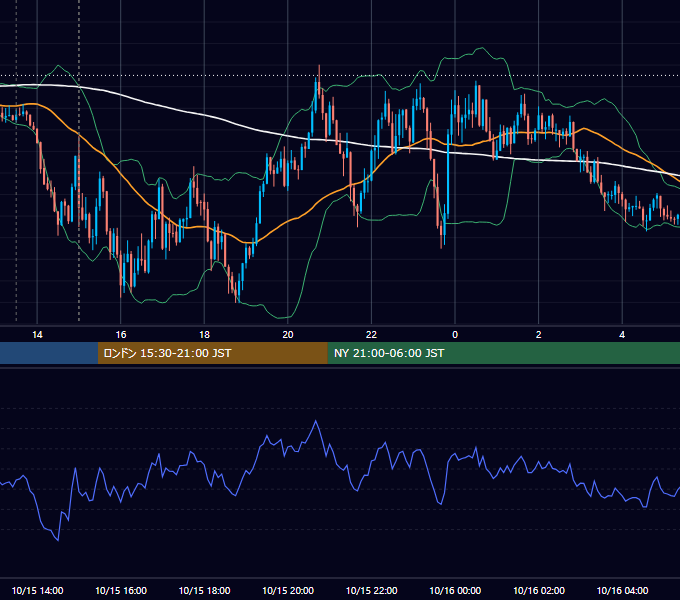The width and height of the screenshot is (680, 600).
Task: Click the NY 21:00-06:00 JST session bar
Action: click(503, 353)
